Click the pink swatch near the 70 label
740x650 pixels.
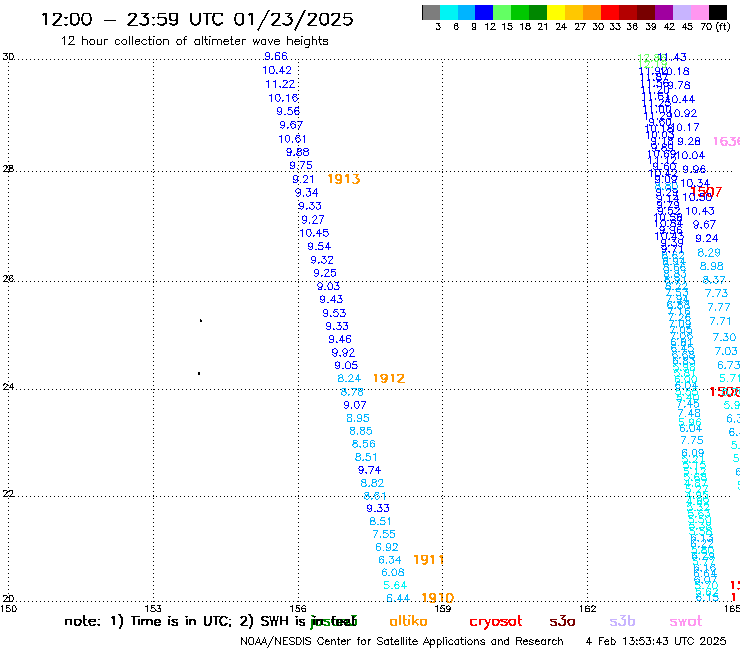[699, 12]
